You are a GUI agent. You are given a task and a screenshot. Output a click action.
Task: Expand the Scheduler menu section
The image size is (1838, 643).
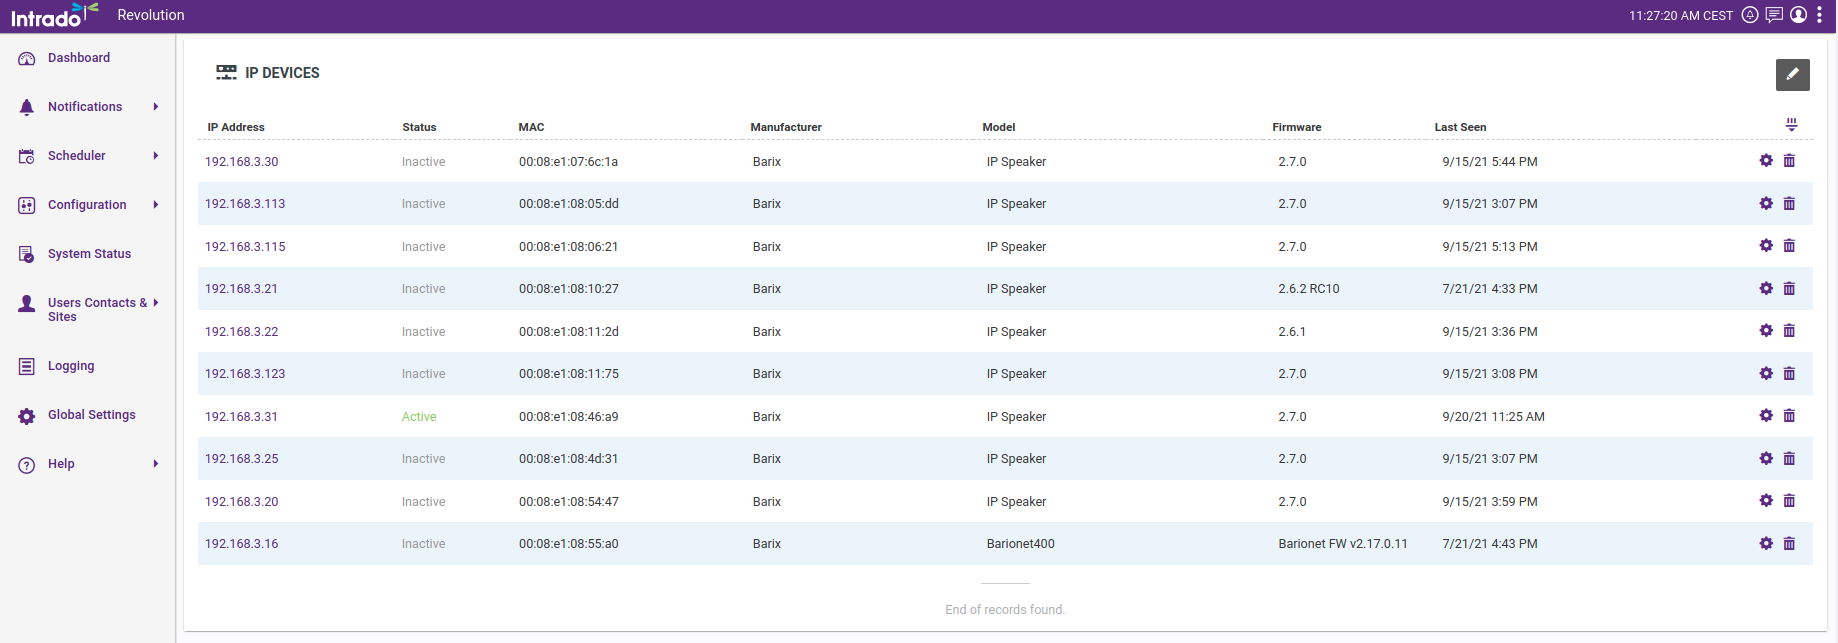[156, 156]
